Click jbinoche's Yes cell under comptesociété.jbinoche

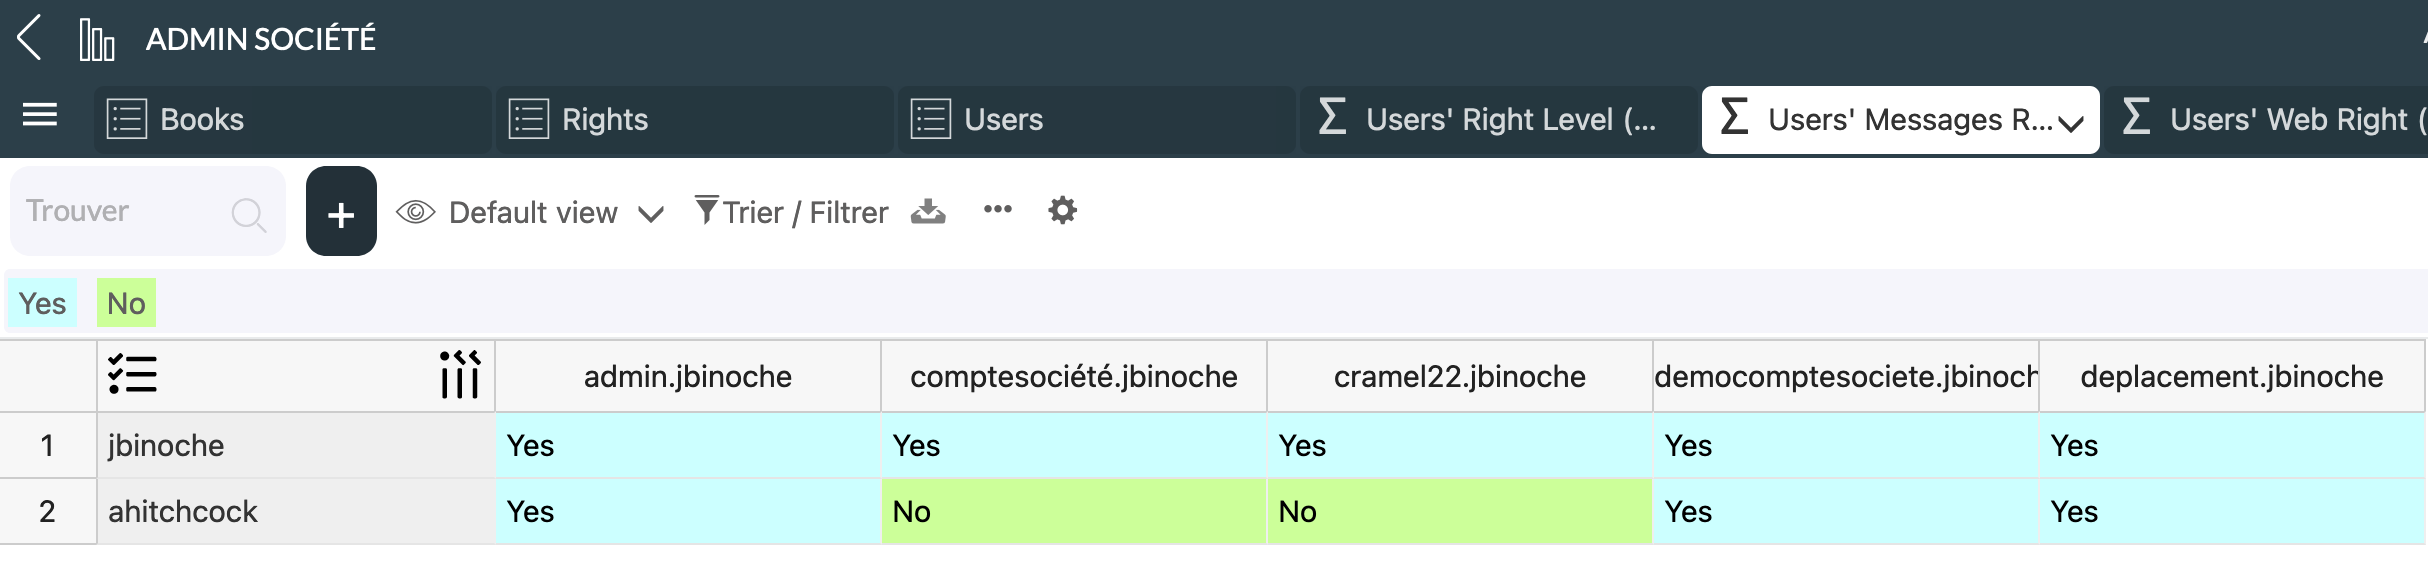[1074, 445]
